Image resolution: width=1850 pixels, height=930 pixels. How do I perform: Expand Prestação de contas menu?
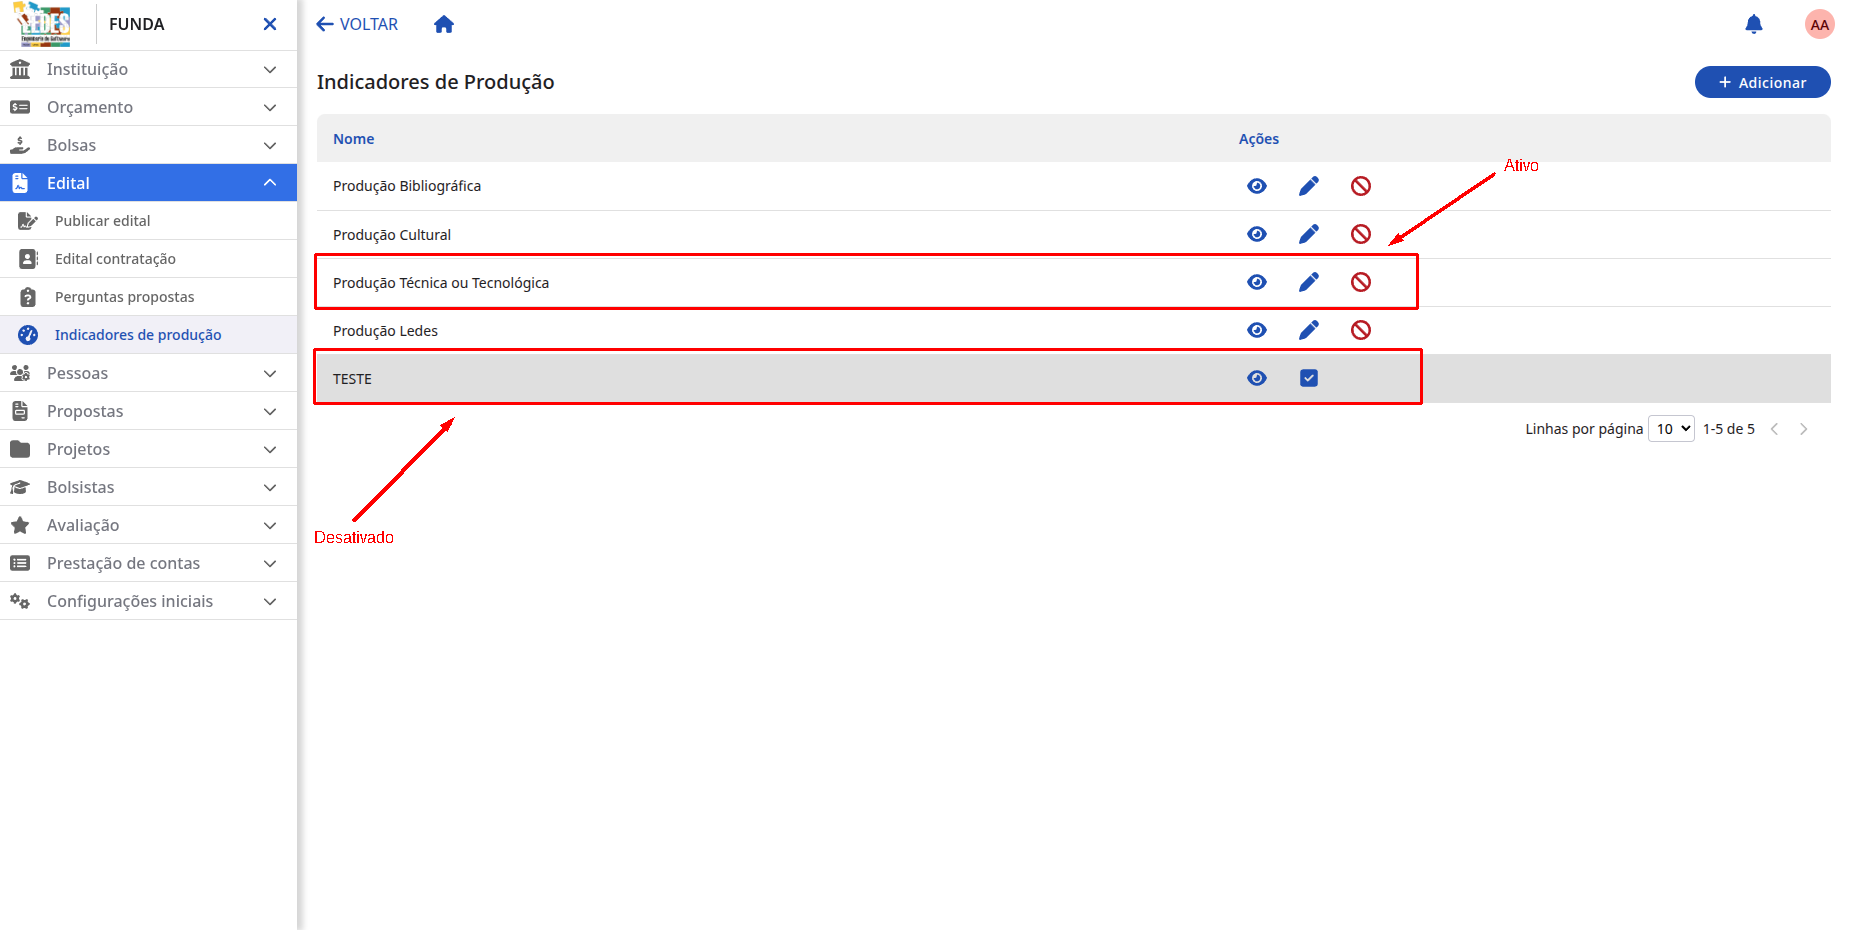tap(148, 563)
